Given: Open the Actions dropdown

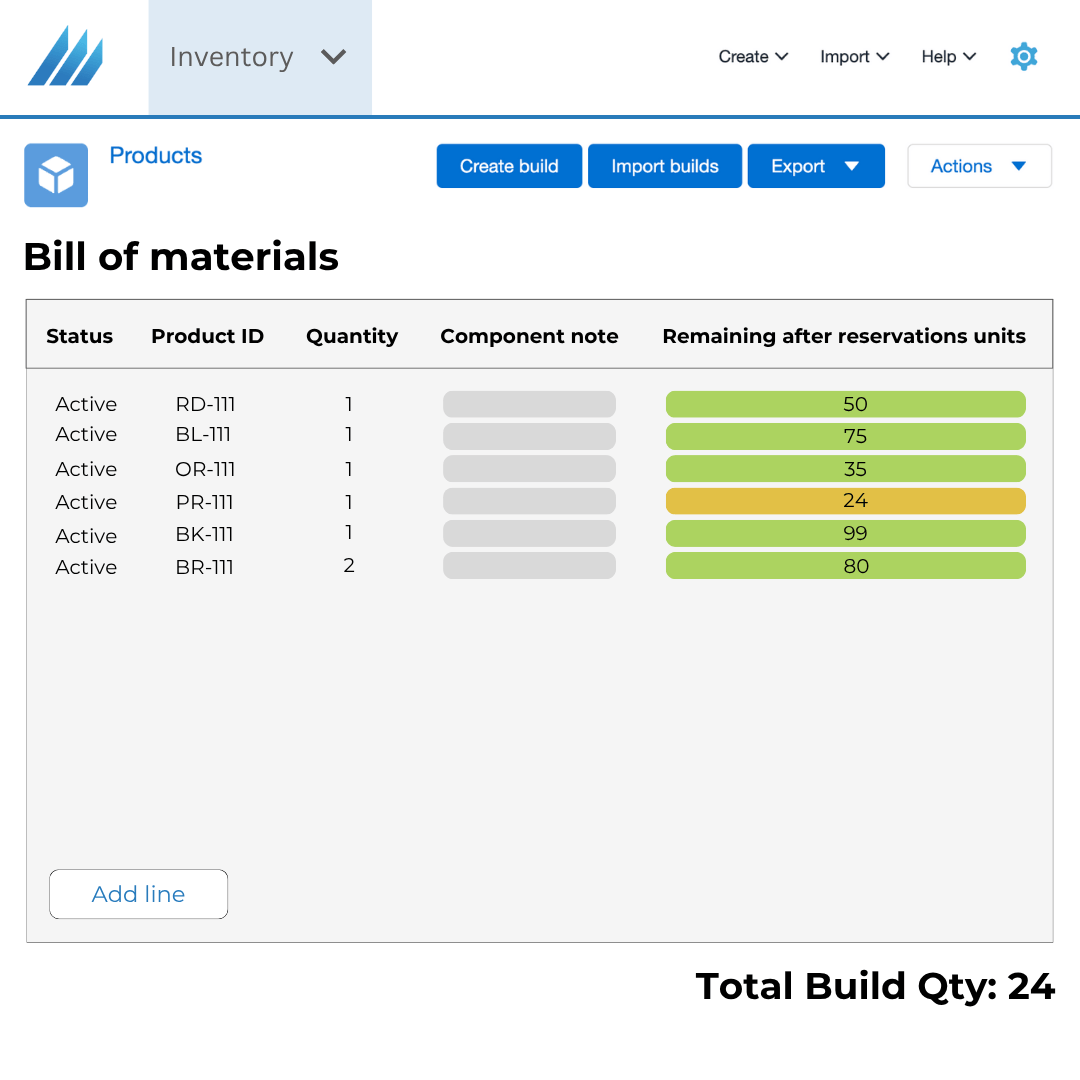Looking at the screenshot, I should click(x=978, y=166).
